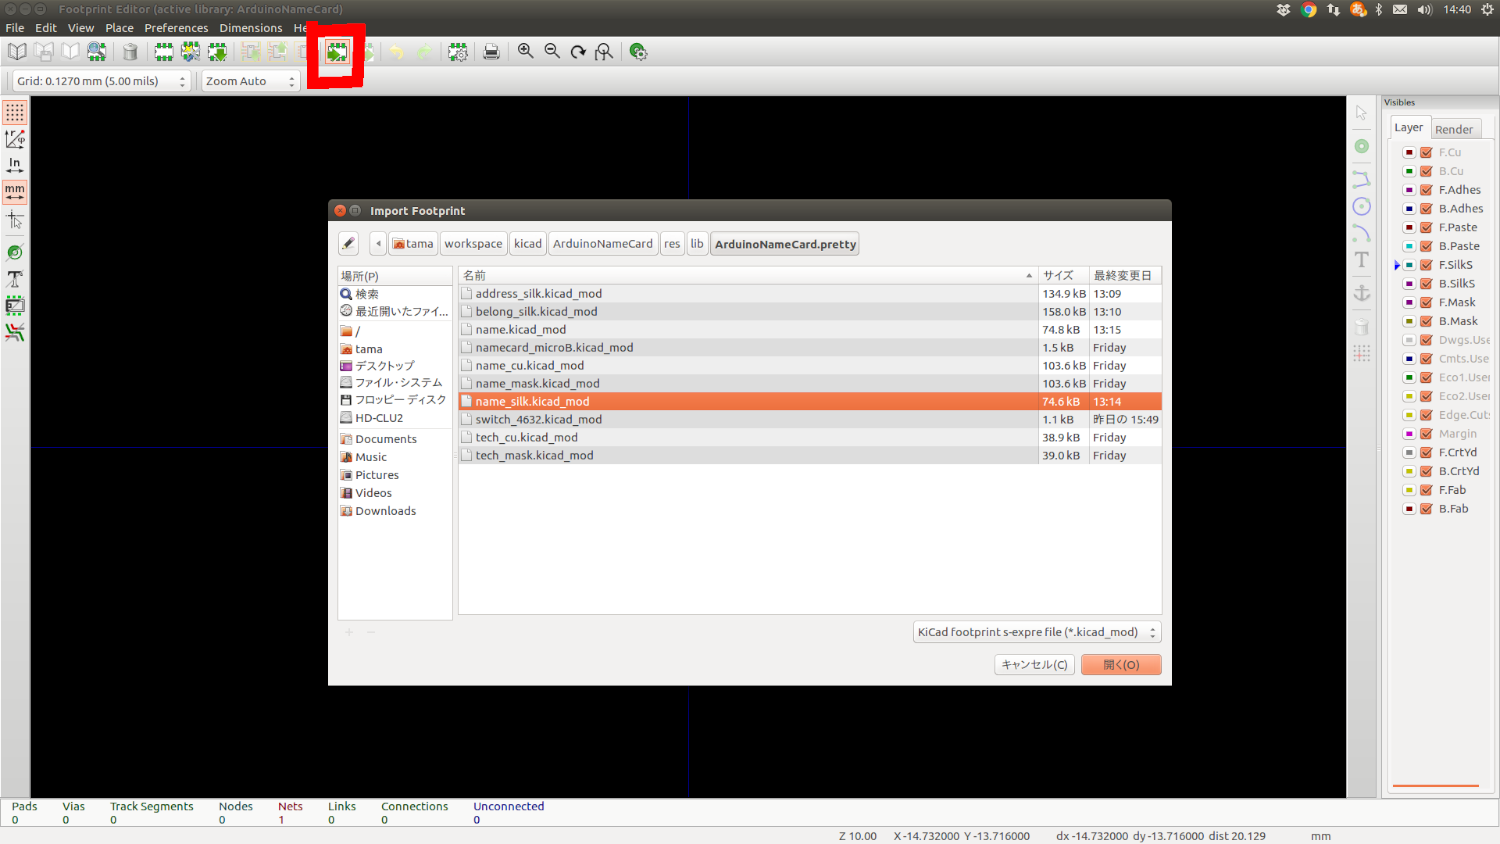Click the zoom to fit icon
Screen dimensions: 1500x844
tap(604, 52)
